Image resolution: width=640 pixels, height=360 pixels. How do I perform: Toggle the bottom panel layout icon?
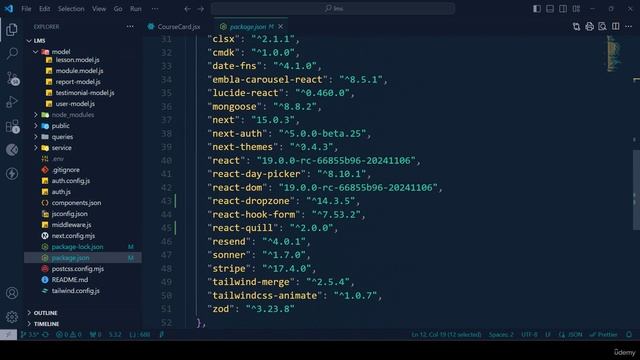coord(550,9)
